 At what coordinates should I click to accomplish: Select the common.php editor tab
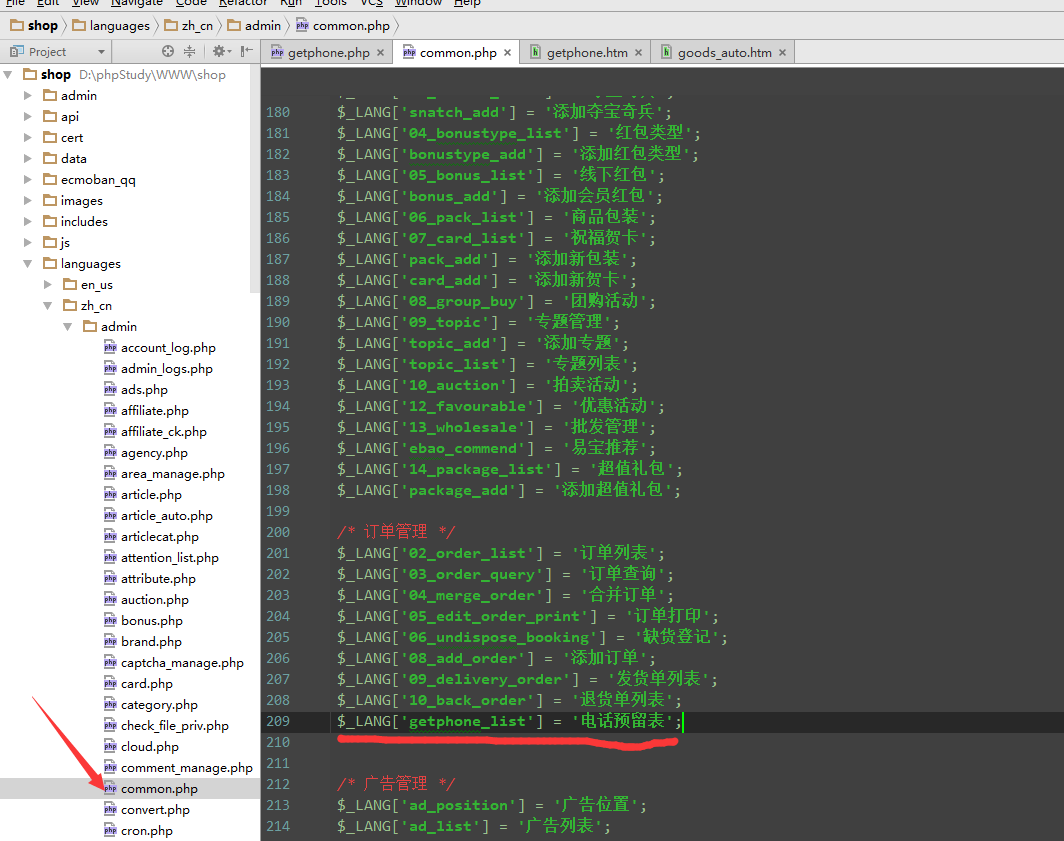(458, 52)
